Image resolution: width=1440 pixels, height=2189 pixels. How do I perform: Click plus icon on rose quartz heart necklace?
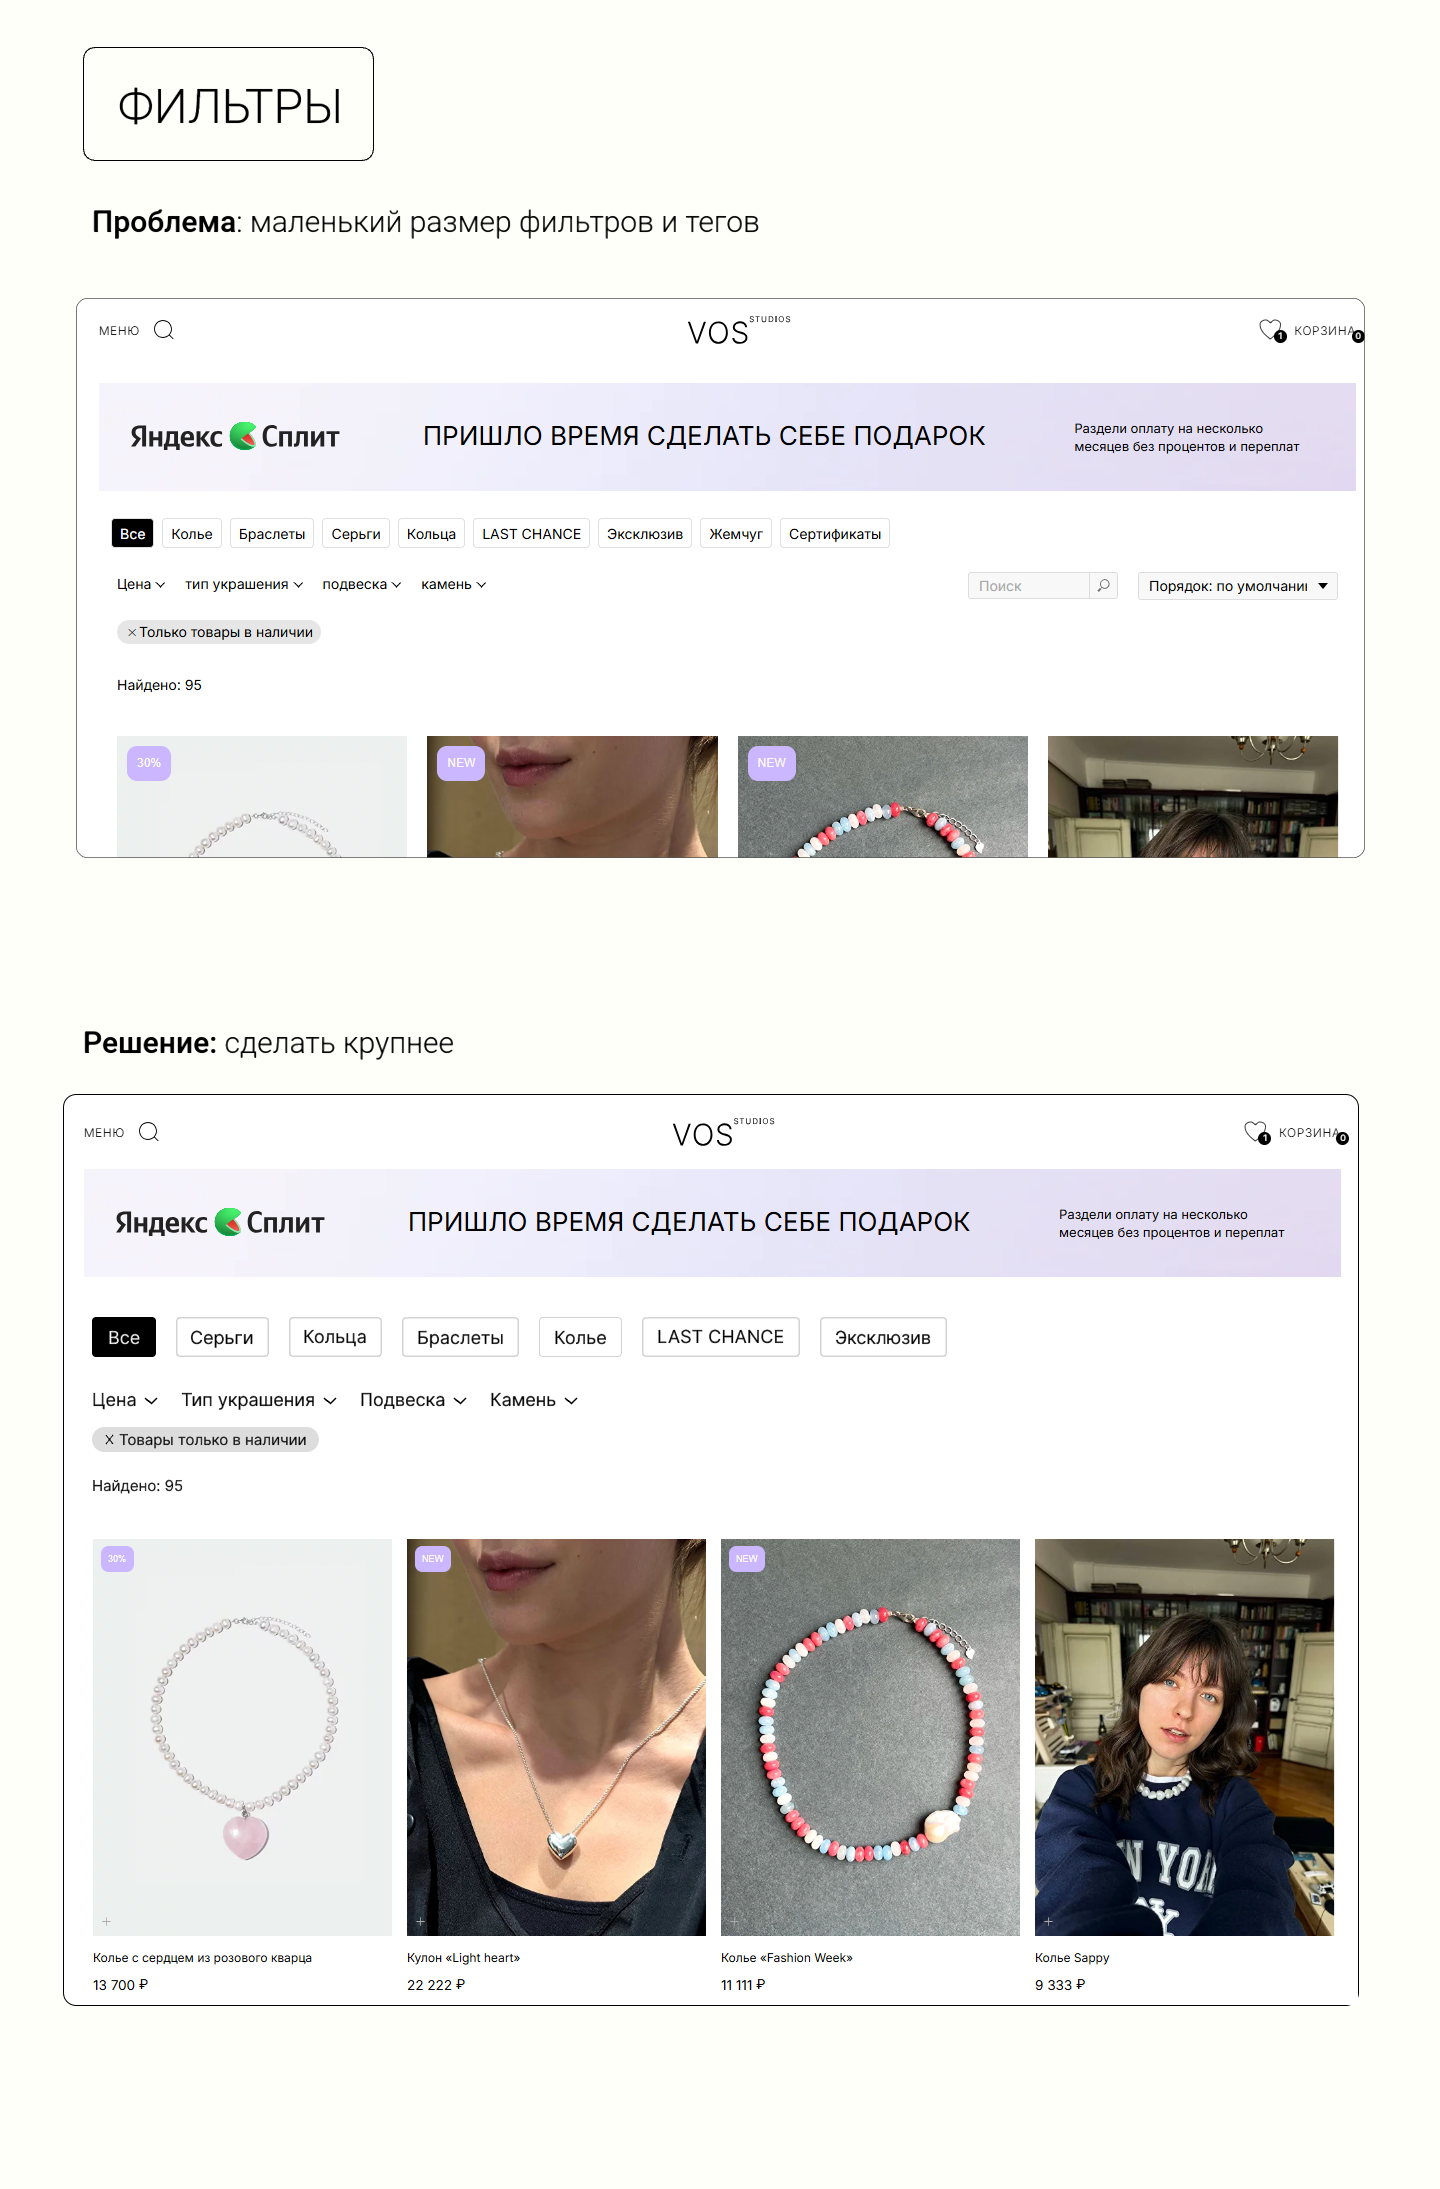click(107, 1921)
